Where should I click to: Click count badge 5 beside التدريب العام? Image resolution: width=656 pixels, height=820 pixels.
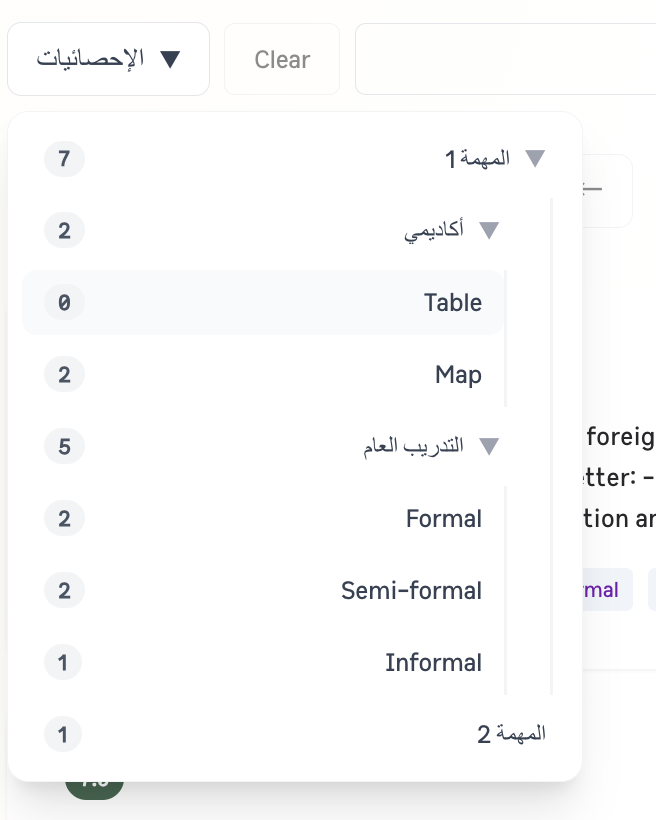point(64,446)
